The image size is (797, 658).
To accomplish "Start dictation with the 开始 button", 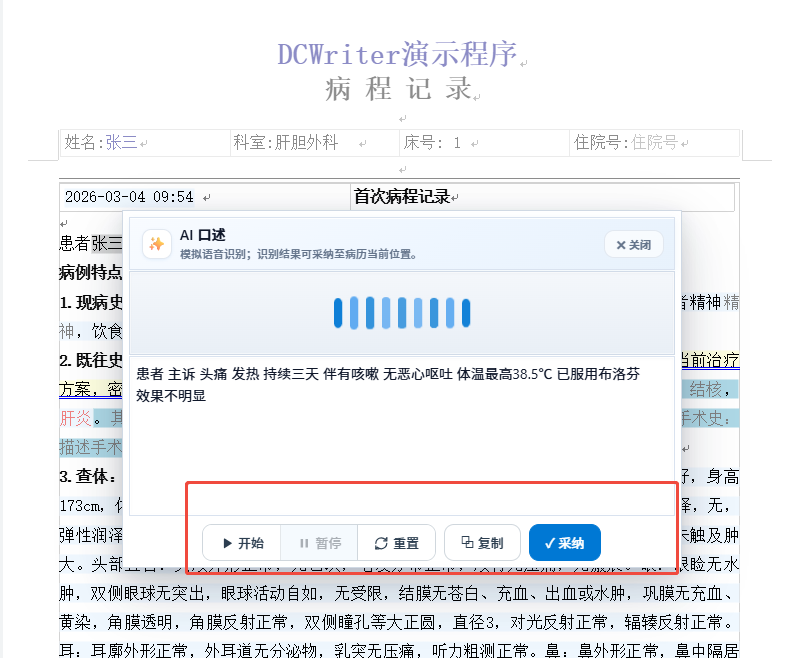I will pos(242,543).
